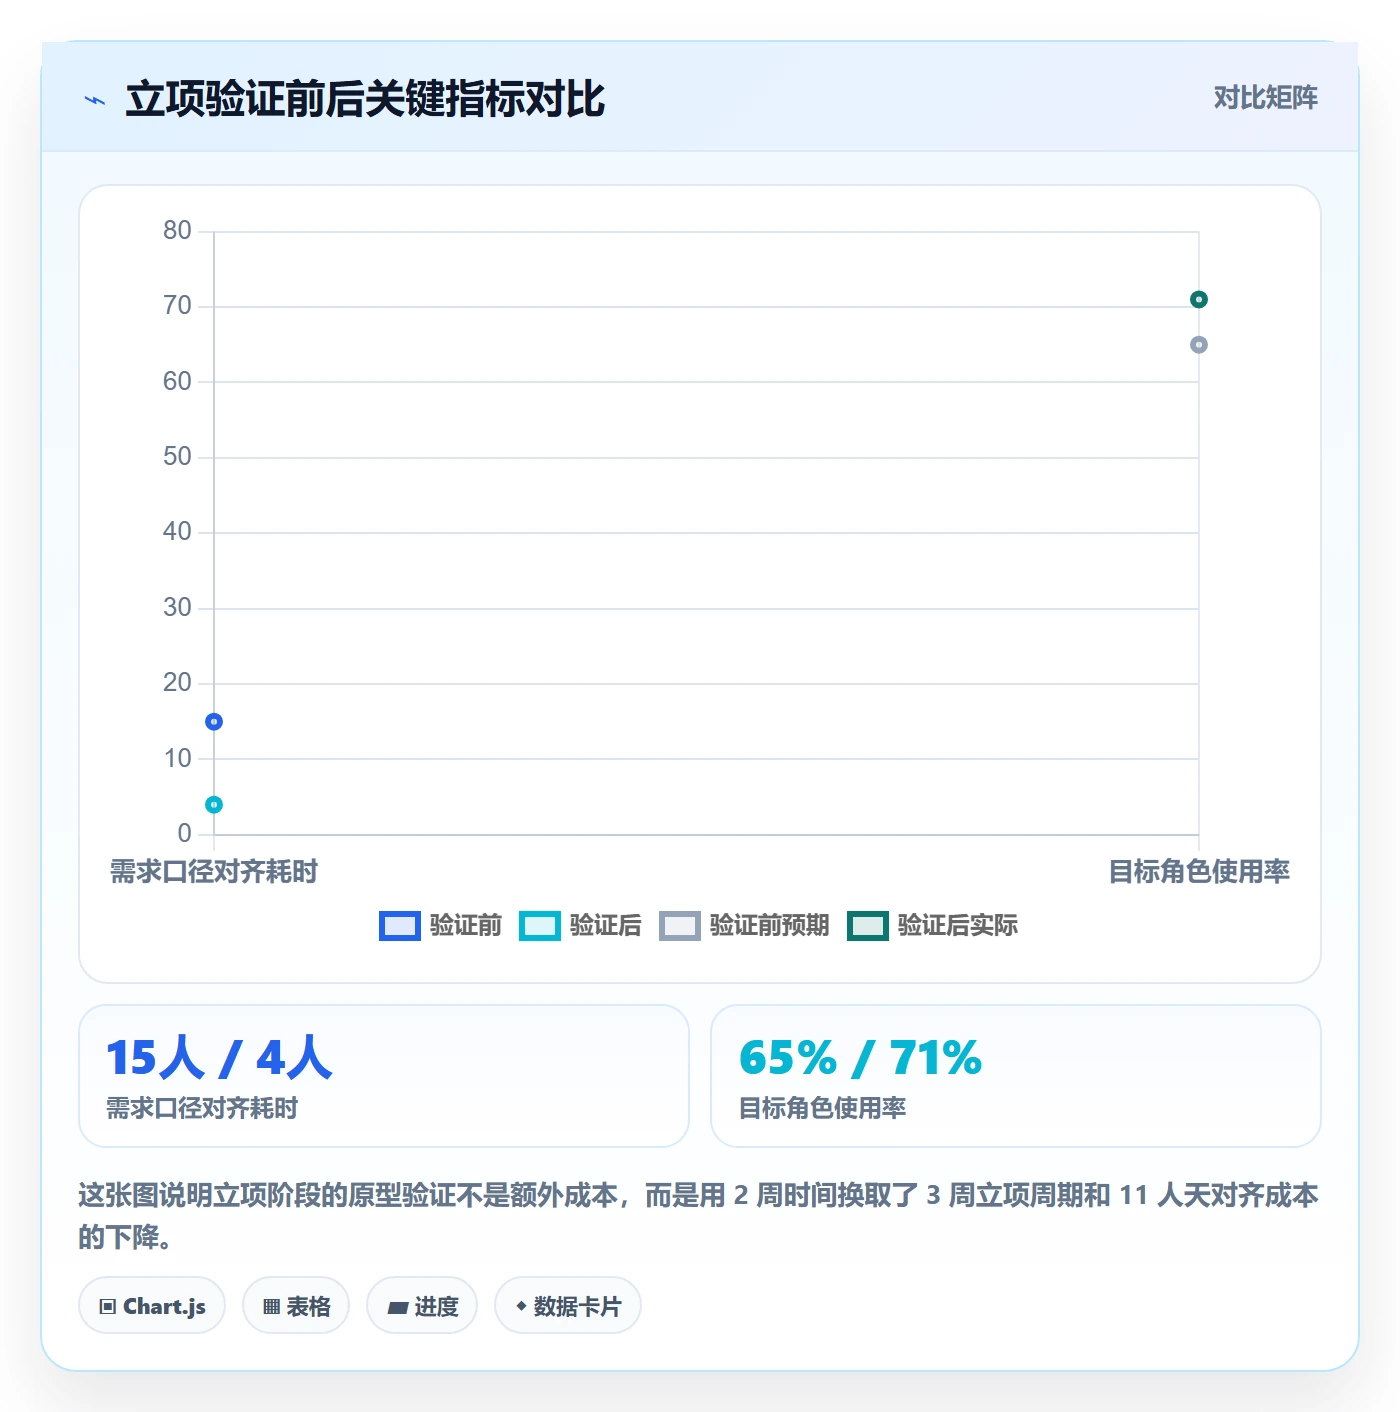Click the blue 验证前 data point at 15

point(214,722)
